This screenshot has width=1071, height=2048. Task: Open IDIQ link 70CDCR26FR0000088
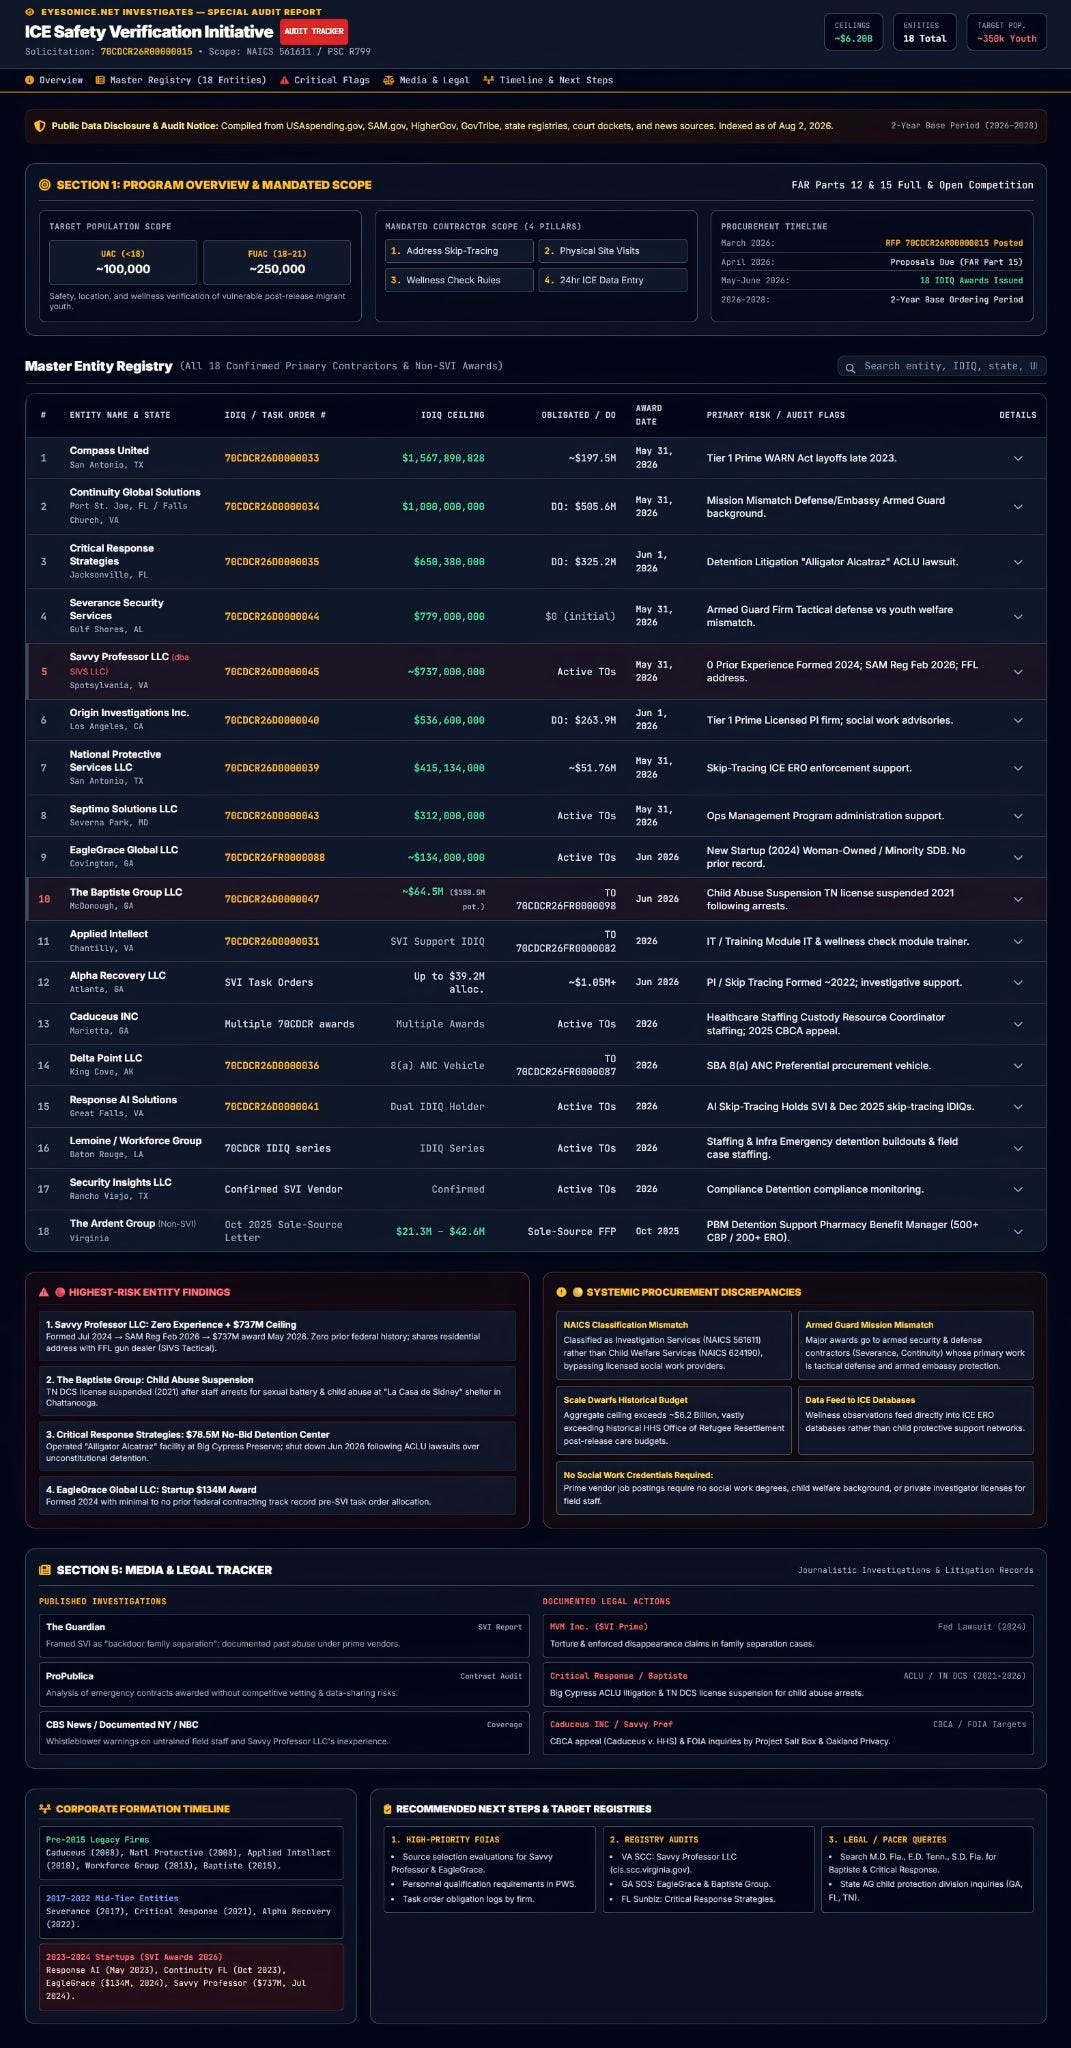point(275,857)
